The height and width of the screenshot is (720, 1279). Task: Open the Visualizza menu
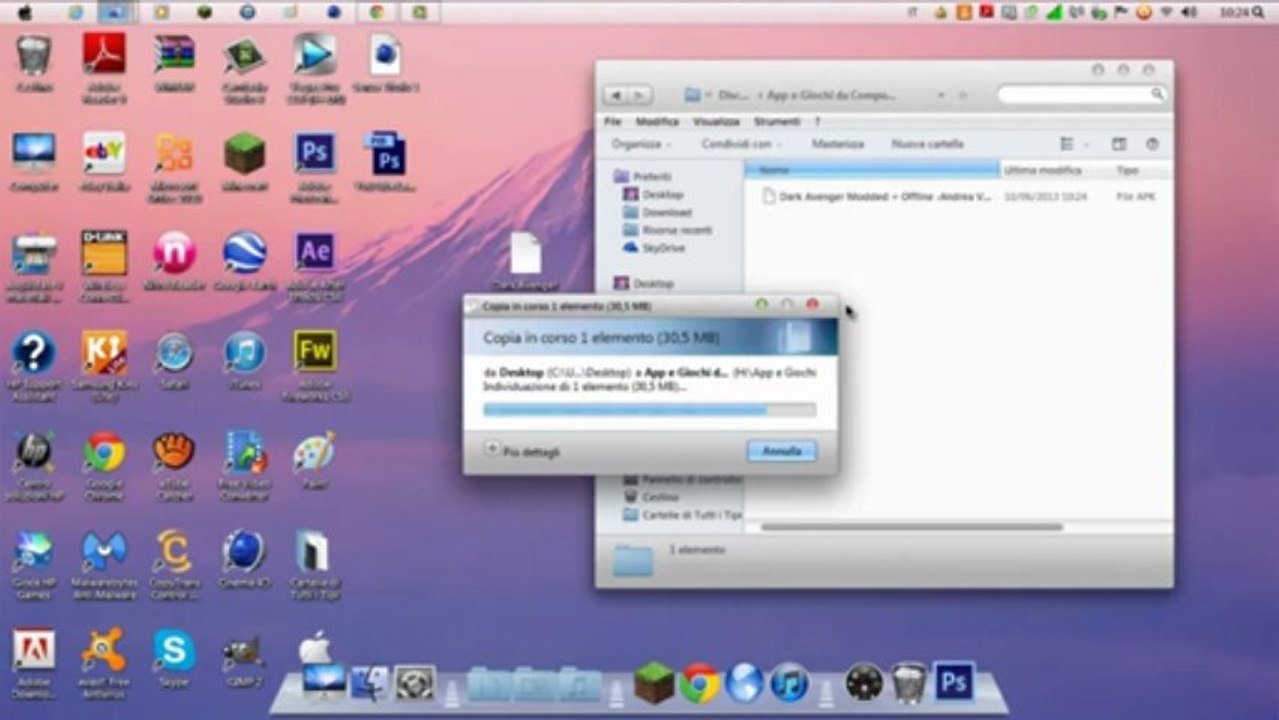point(716,121)
